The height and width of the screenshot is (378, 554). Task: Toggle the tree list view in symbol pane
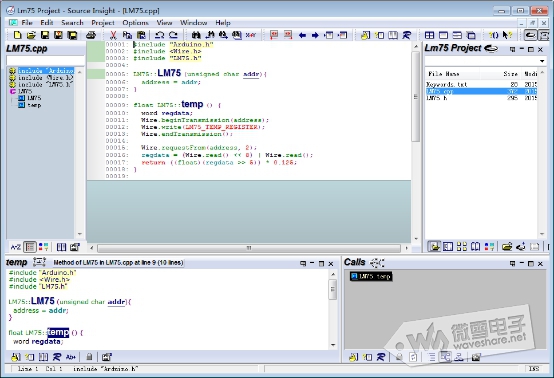click(x=30, y=247)
